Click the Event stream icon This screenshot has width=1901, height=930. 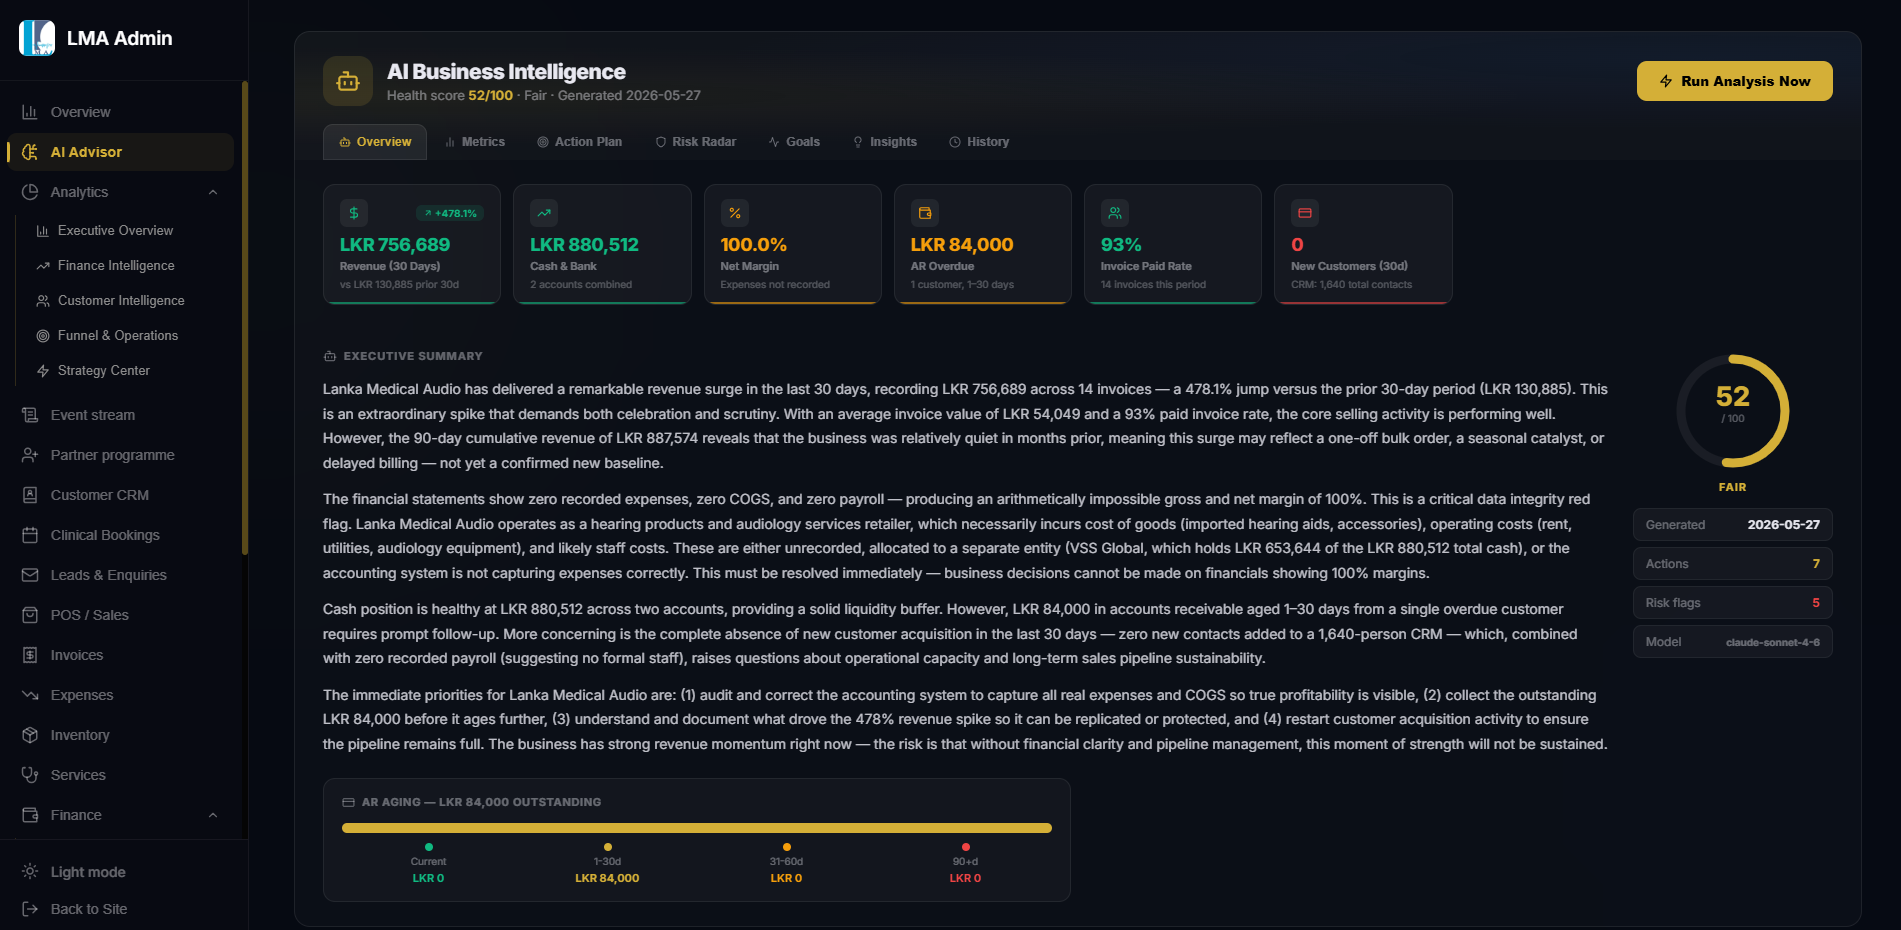(30, 415)
